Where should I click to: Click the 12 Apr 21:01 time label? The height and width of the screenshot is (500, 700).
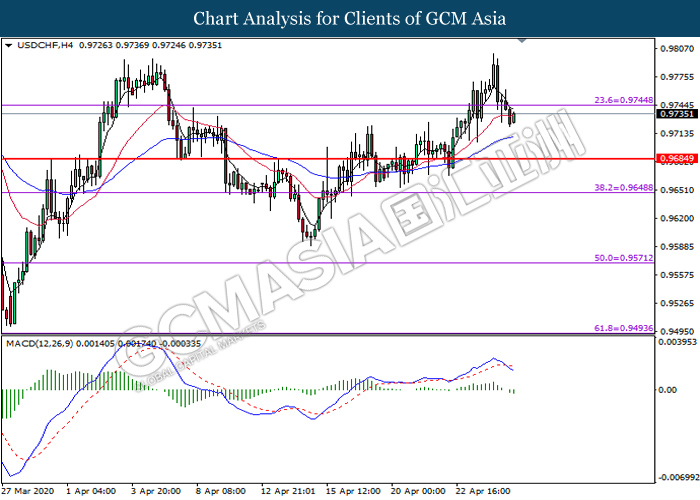(x=288, y=491)
